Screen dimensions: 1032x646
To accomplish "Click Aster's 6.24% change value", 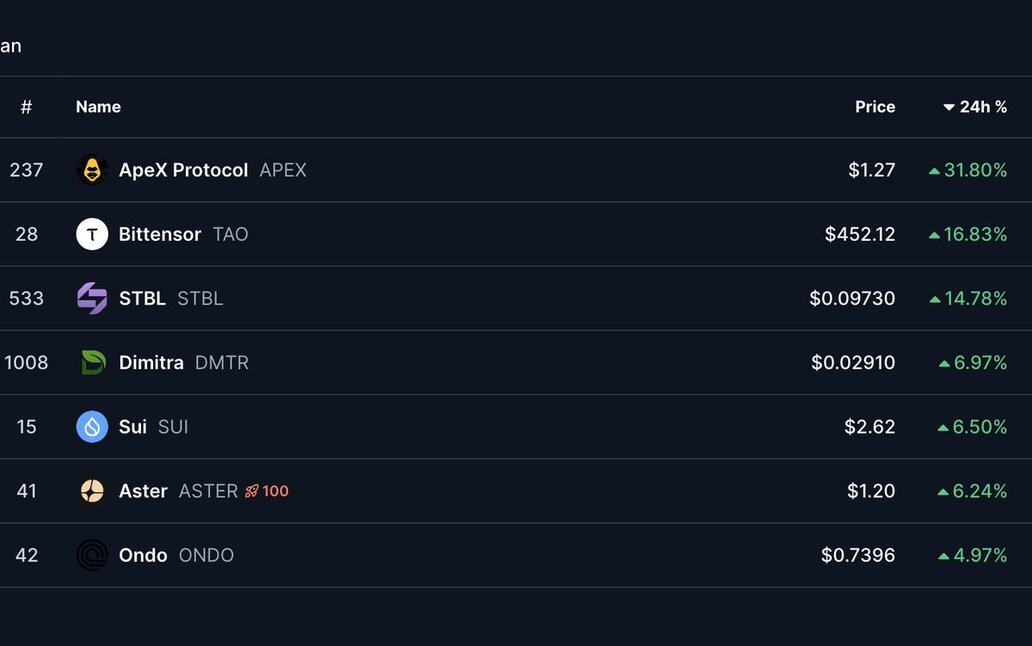I will (x=979, y=491).
